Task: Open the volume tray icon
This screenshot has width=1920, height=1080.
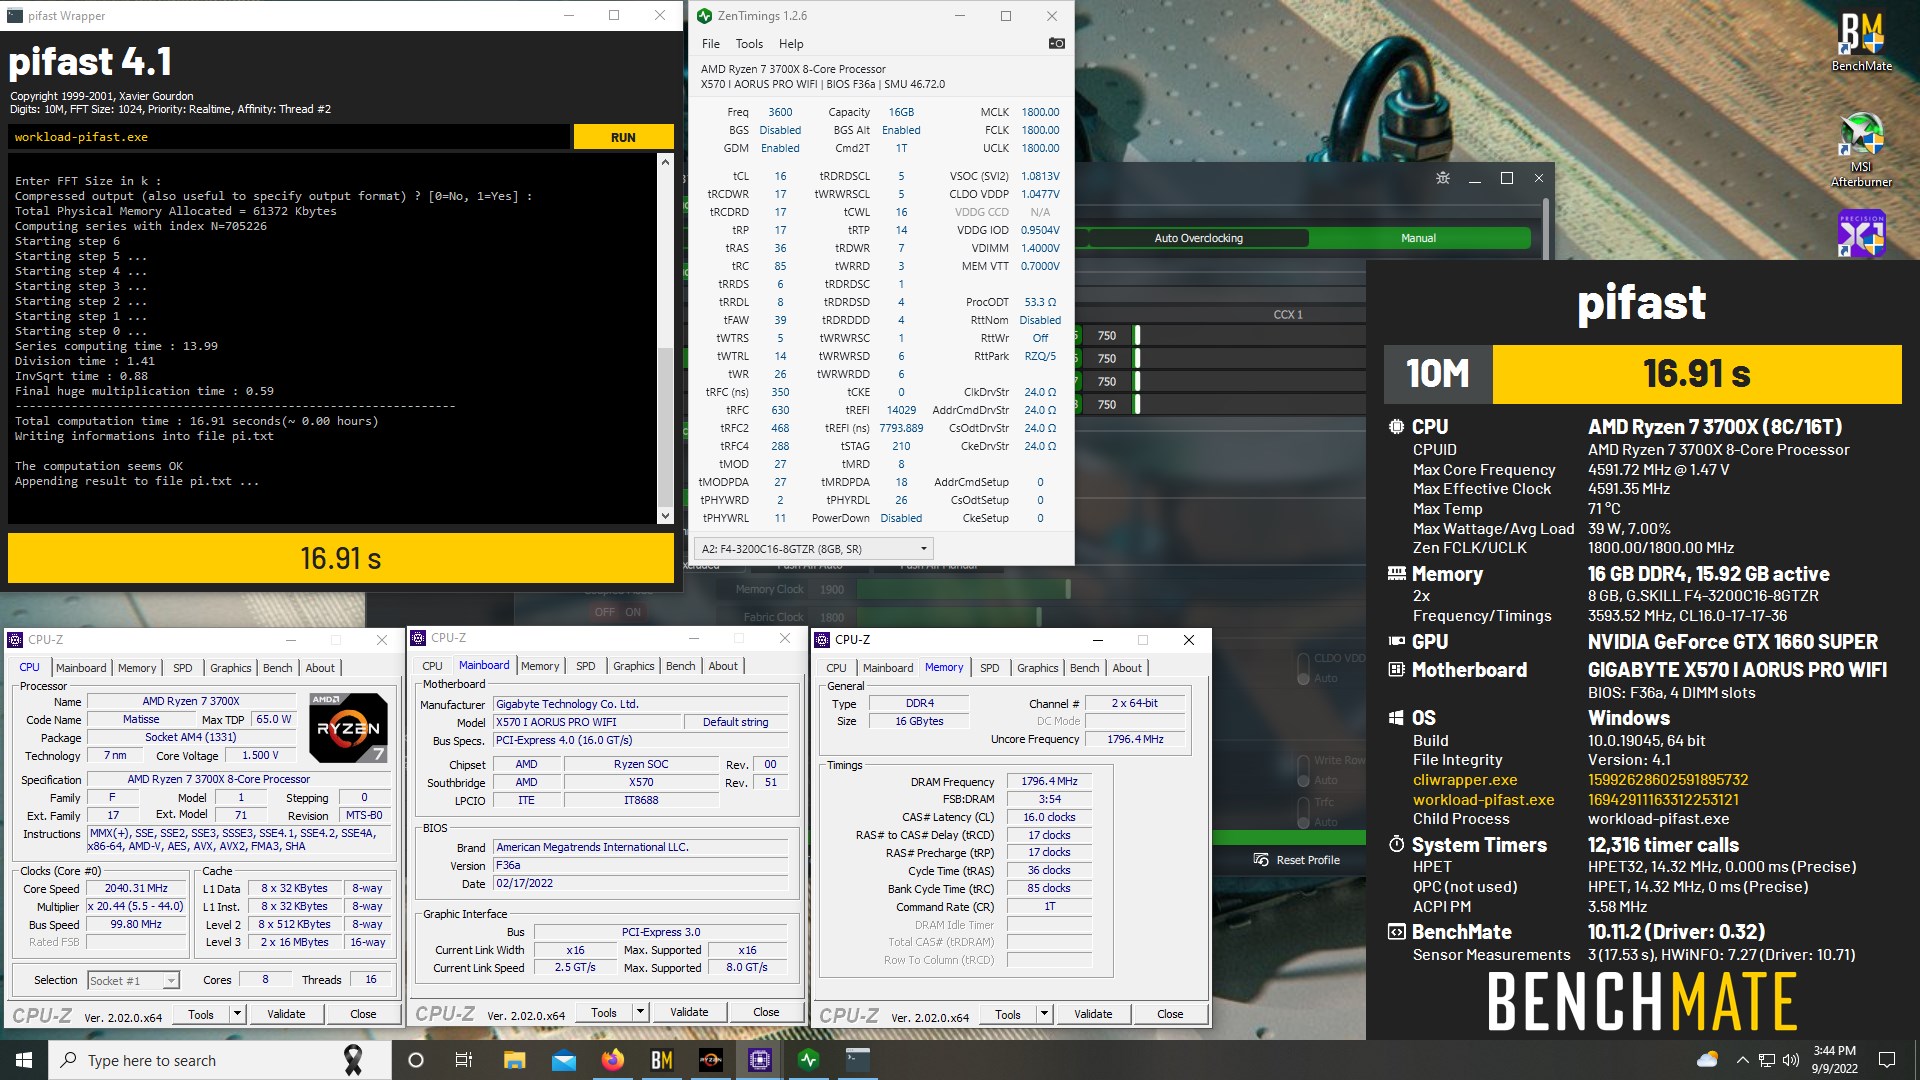Action: pos(1791,1060)
